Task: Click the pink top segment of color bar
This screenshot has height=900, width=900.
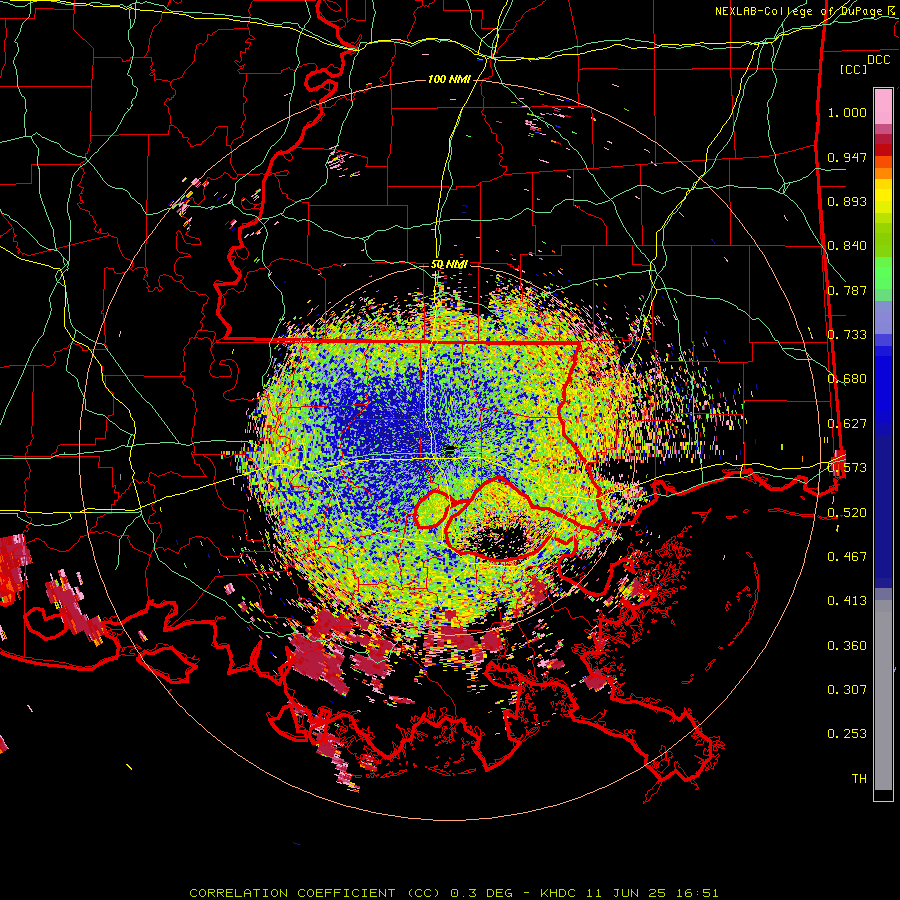Action: pos(883,106)
